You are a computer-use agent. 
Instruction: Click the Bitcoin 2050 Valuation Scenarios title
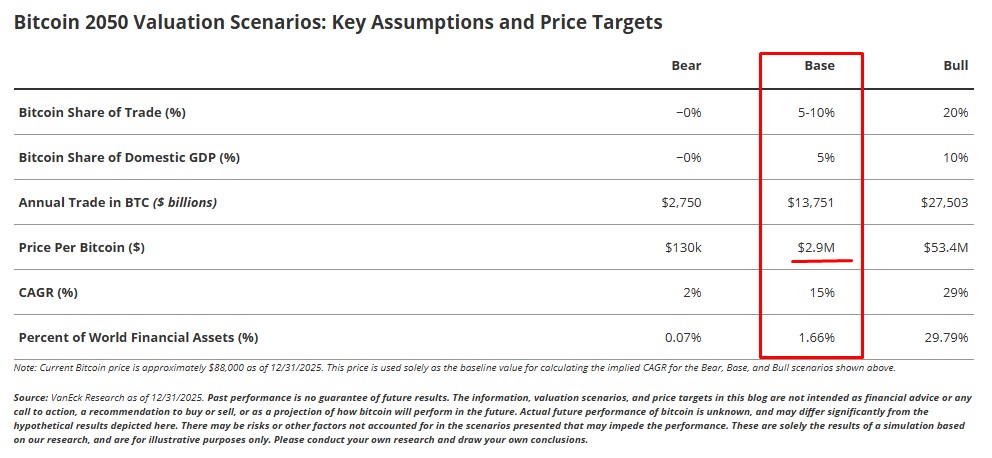point(338,22)
